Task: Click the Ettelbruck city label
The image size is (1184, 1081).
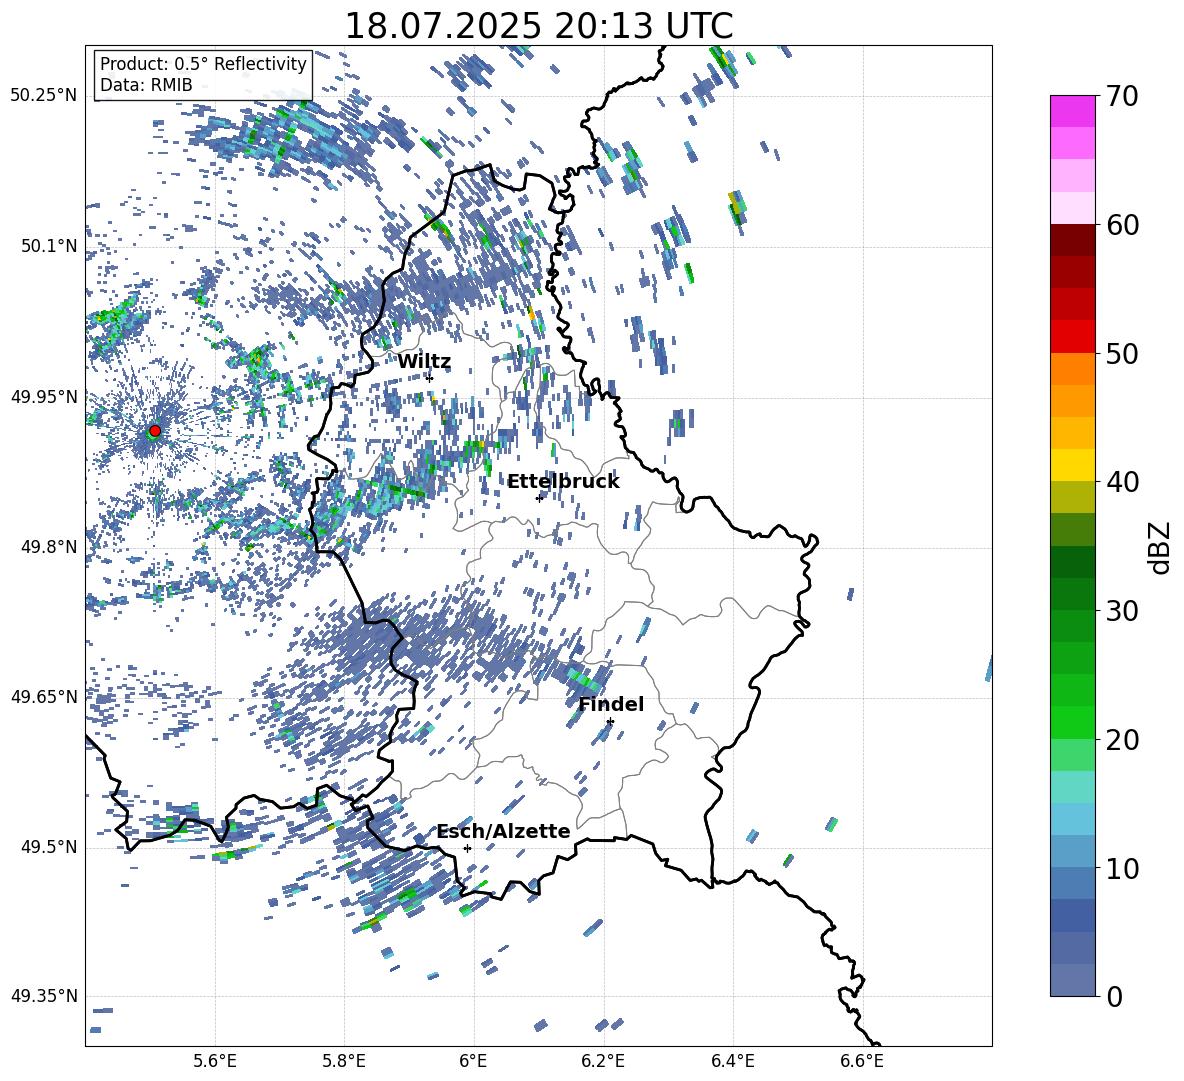Action: pyautogui.click(x=563, y=482)
